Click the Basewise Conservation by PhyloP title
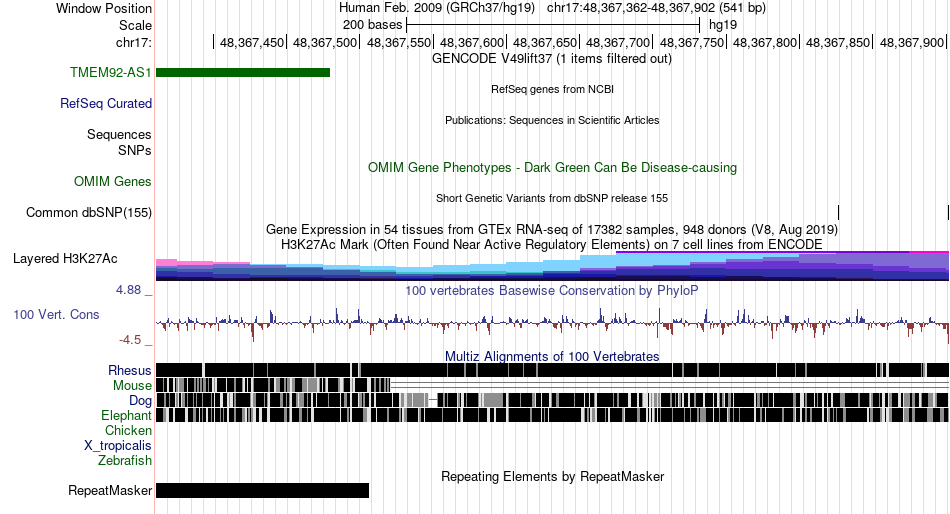This screenshot has height=514, width=950. [551, 290]
